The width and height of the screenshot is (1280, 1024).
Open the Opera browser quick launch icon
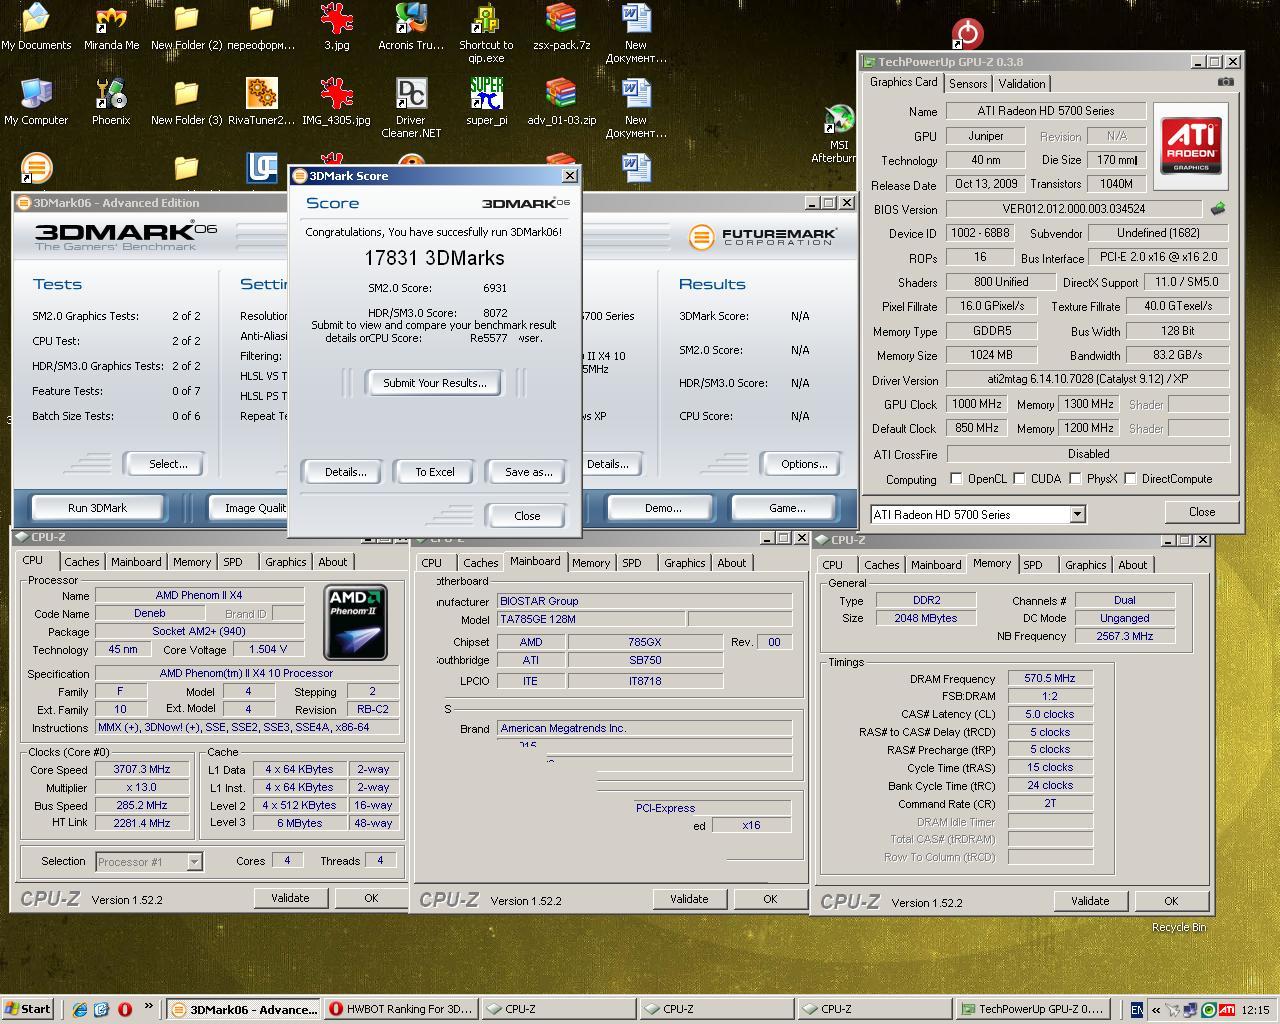(x=125, y=1009)
